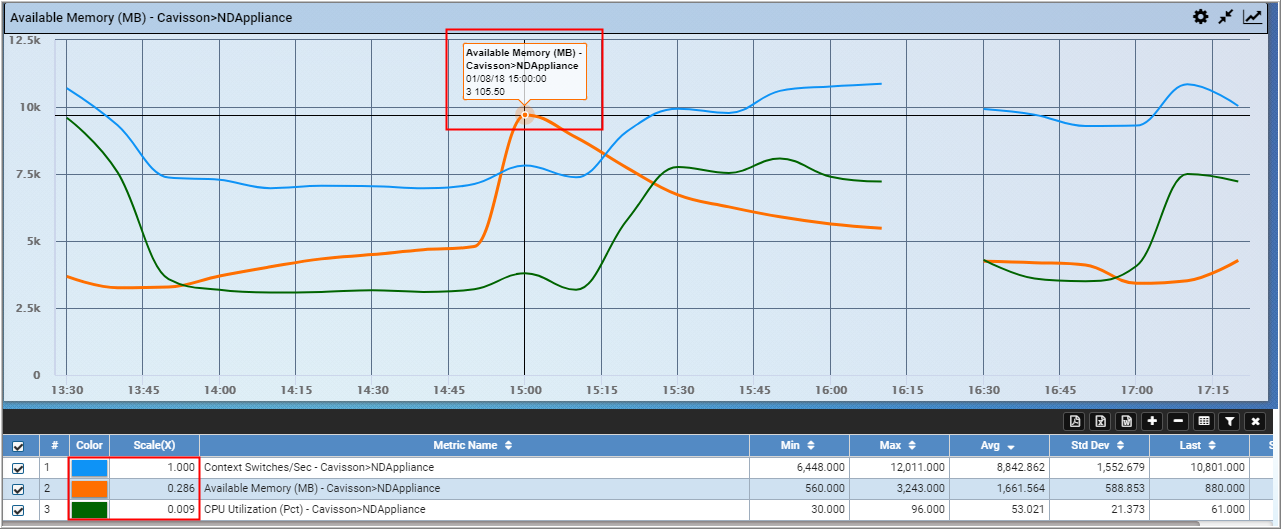Viewport: 1281px width, 529px height.
Task: Click the minus icon in table toolbar
Action: pyautogui.click(x=1178, y=421)
